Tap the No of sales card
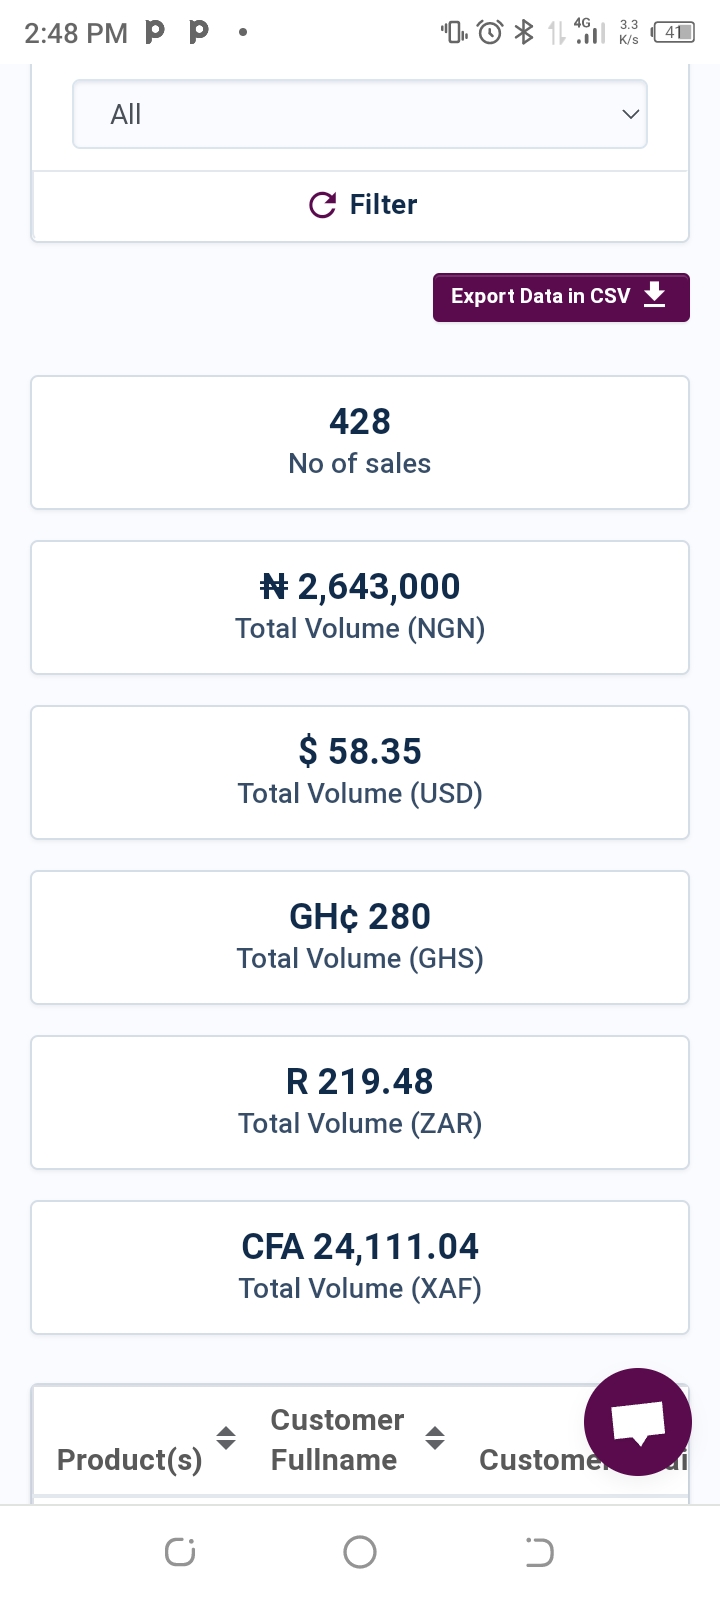Viewport: 720px width, 1600px height. tap(360, 442)
